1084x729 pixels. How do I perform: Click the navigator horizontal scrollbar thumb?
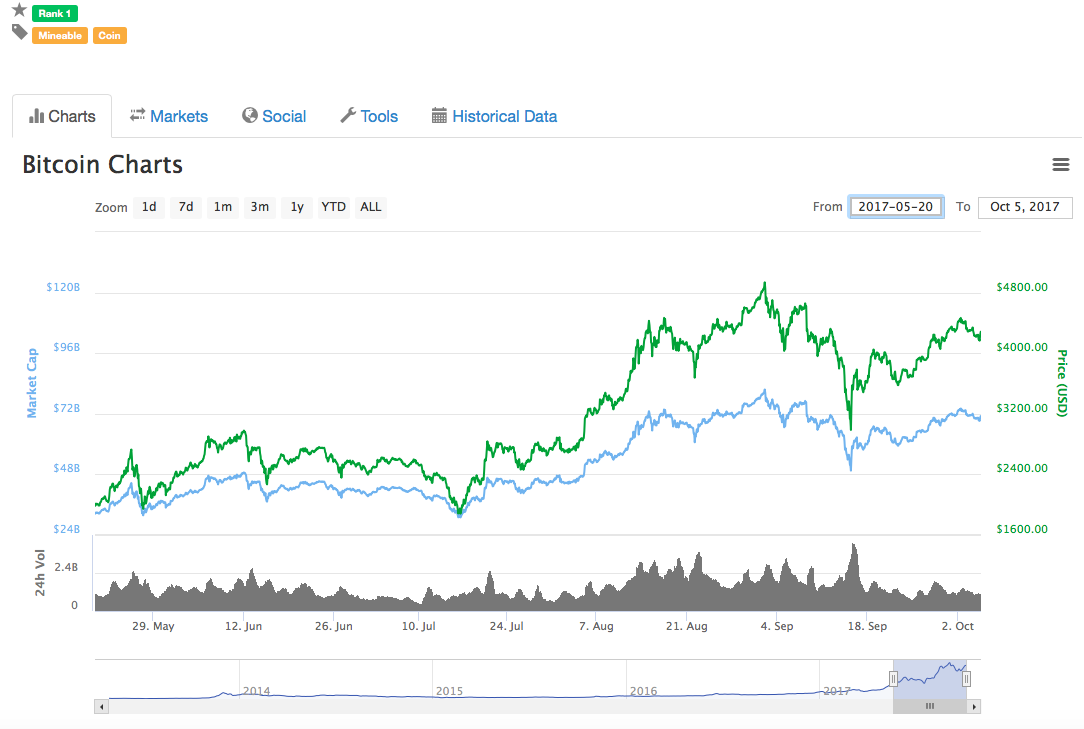(930, 707)
